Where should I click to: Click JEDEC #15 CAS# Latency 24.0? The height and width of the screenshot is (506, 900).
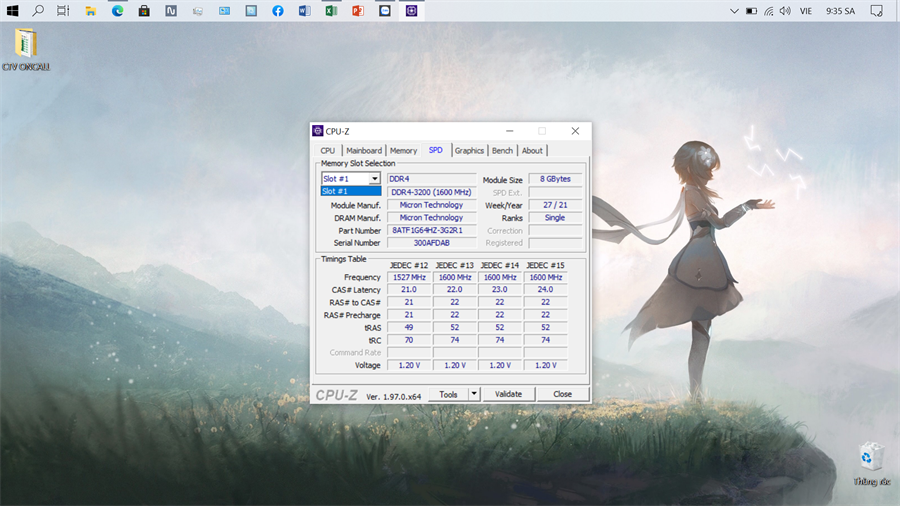[x=545, y=290]
